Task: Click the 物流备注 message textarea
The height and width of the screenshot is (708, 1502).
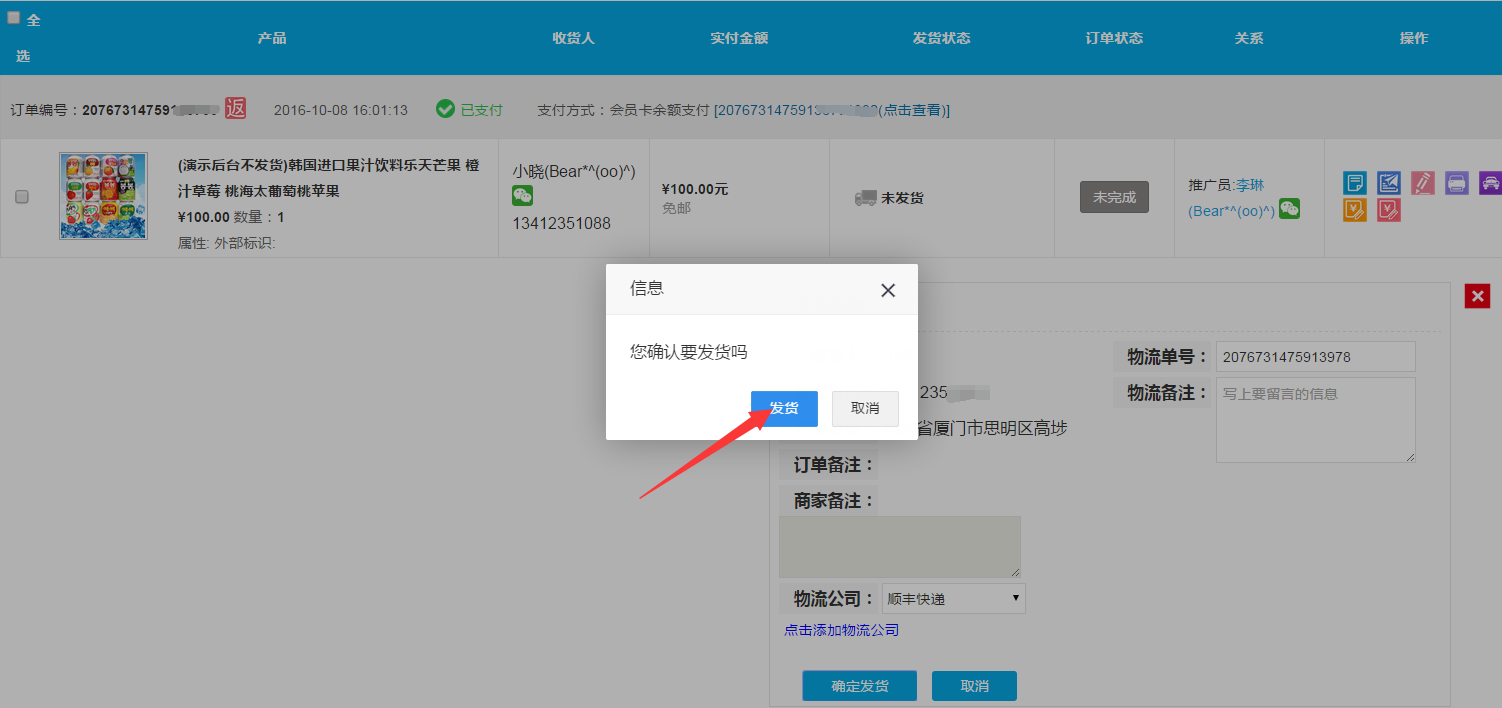Action: click(x=1315, y=419)
